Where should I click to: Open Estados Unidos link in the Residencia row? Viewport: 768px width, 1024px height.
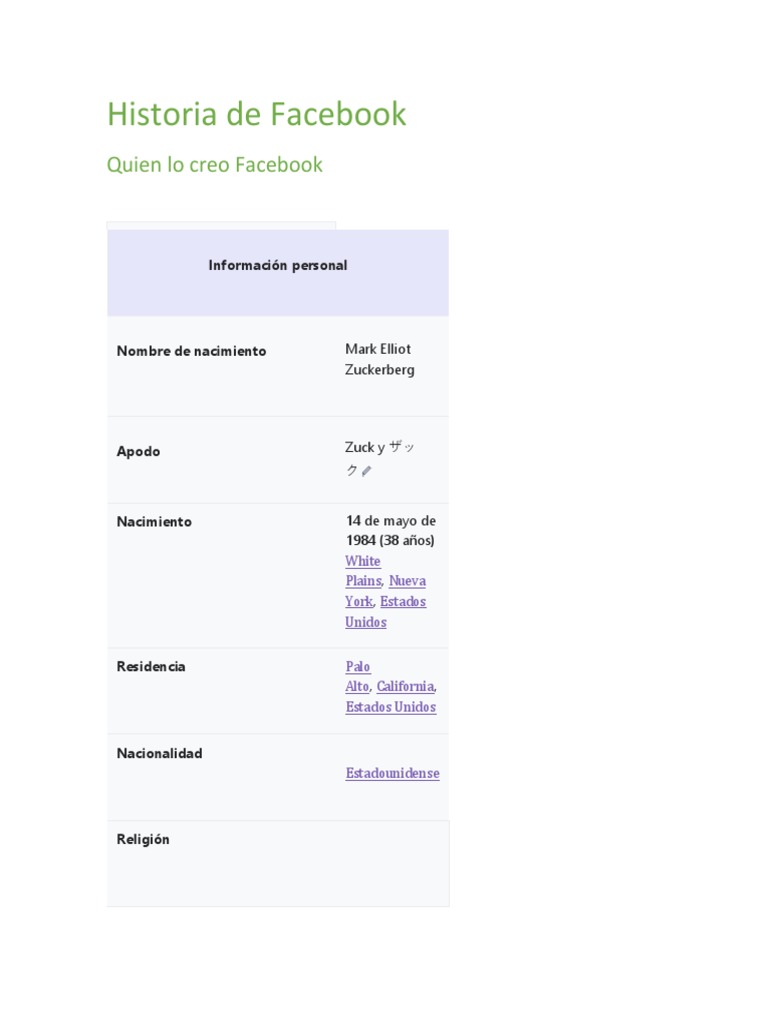click(390, 707)
